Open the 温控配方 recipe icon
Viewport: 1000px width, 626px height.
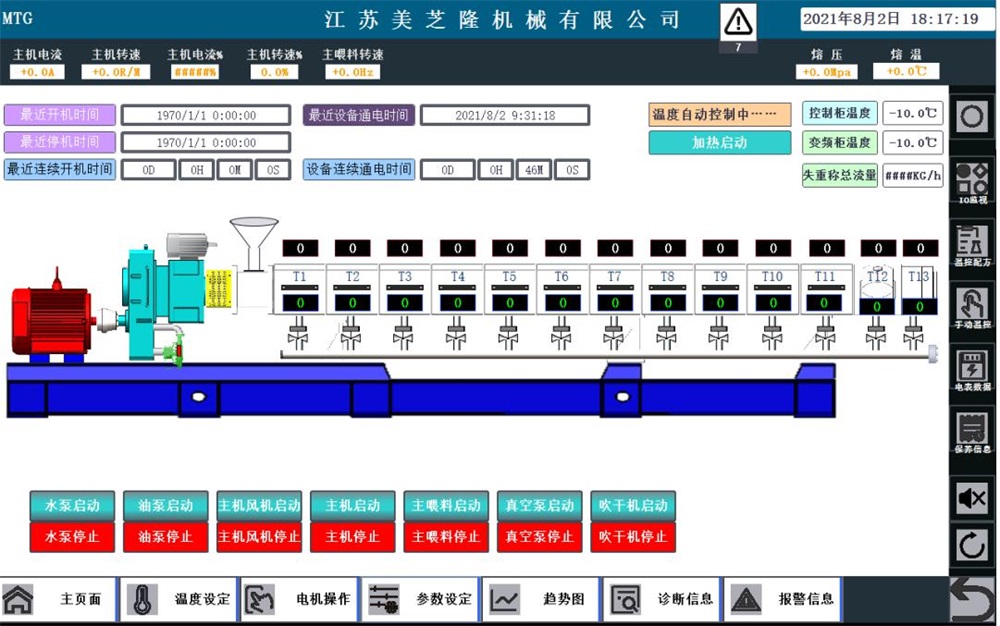972,243
